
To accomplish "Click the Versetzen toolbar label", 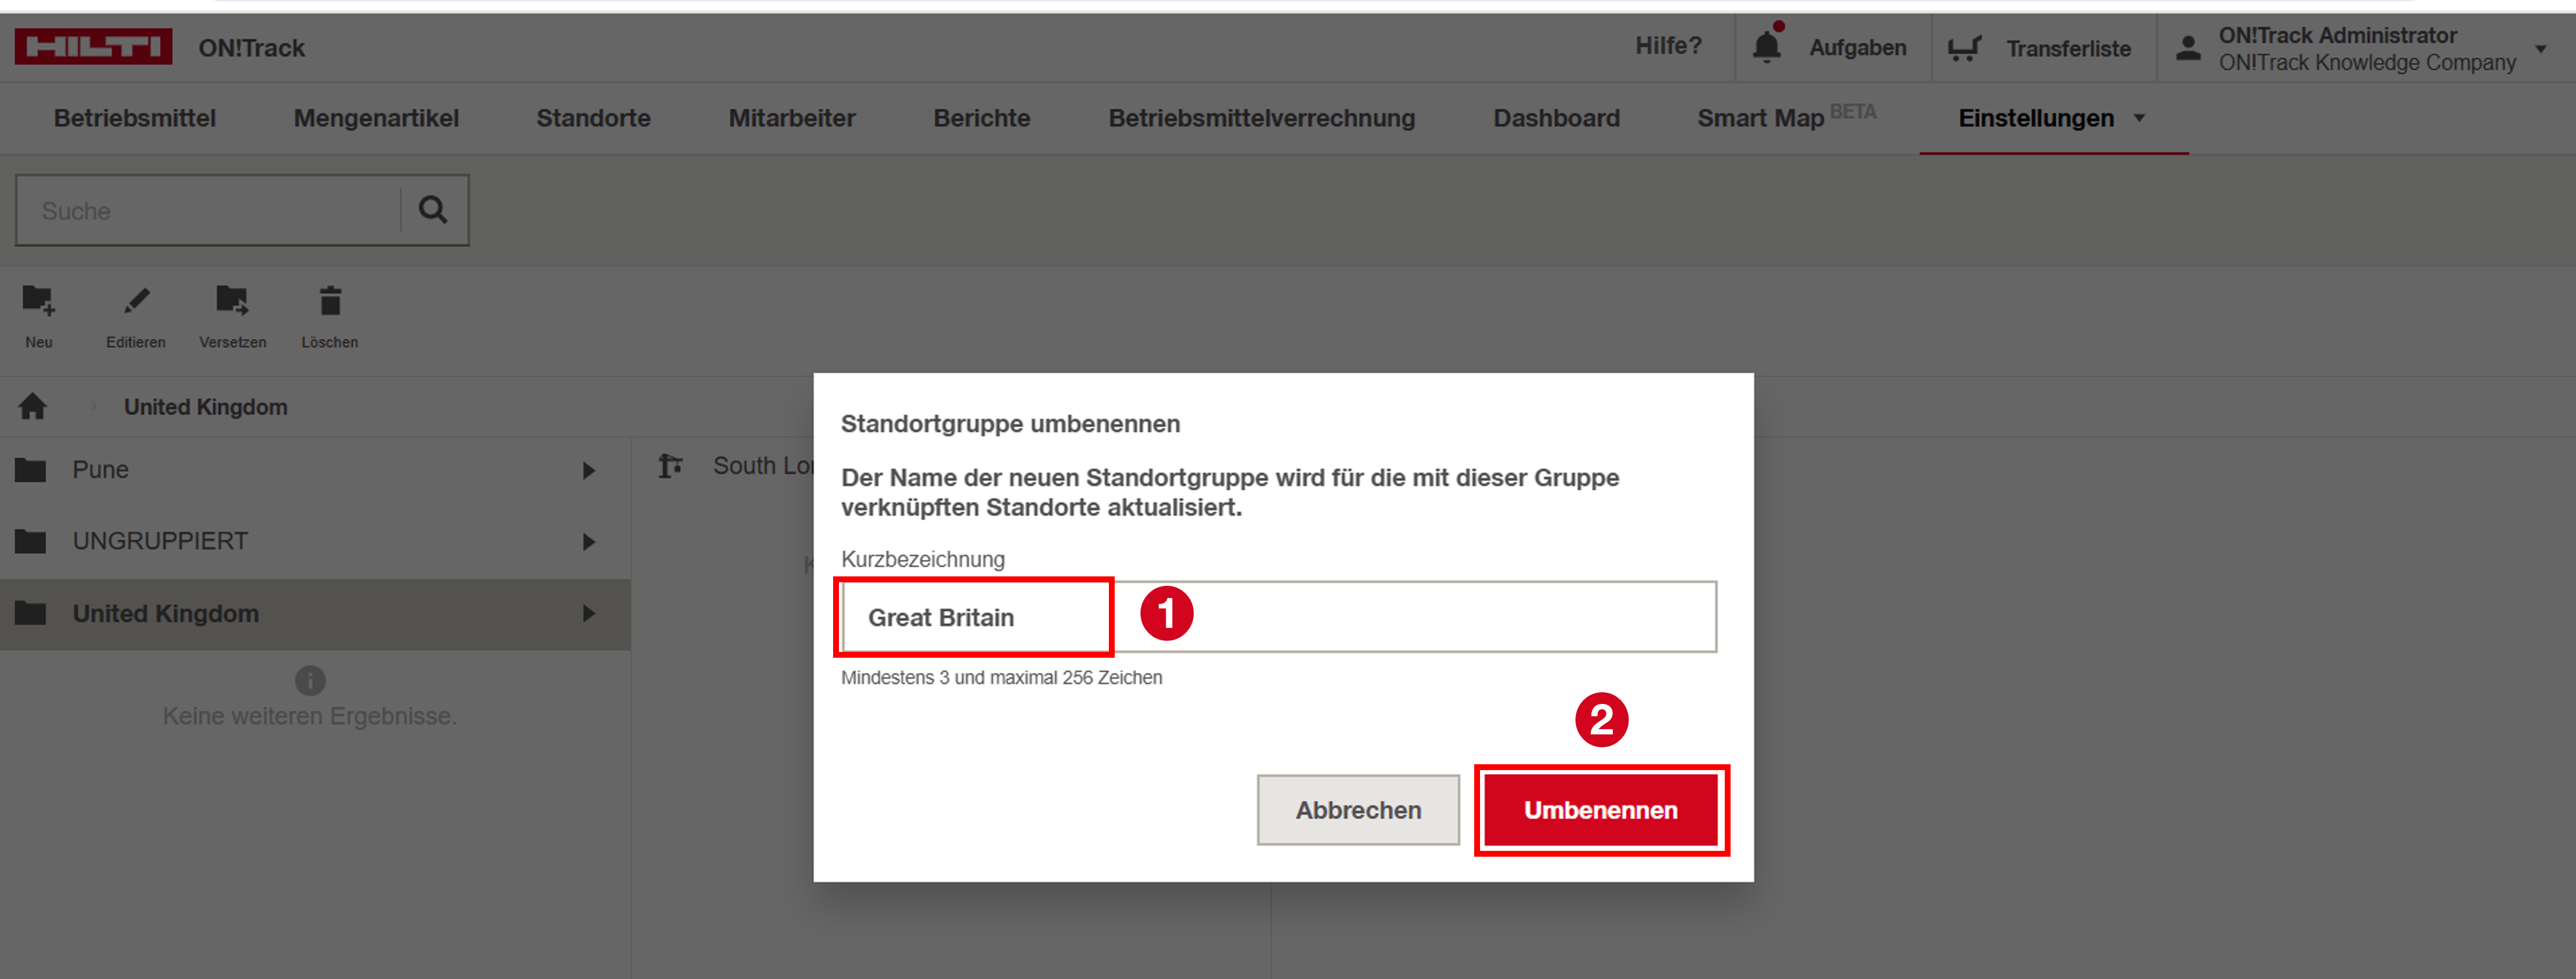I will click(x=233, y=342).
